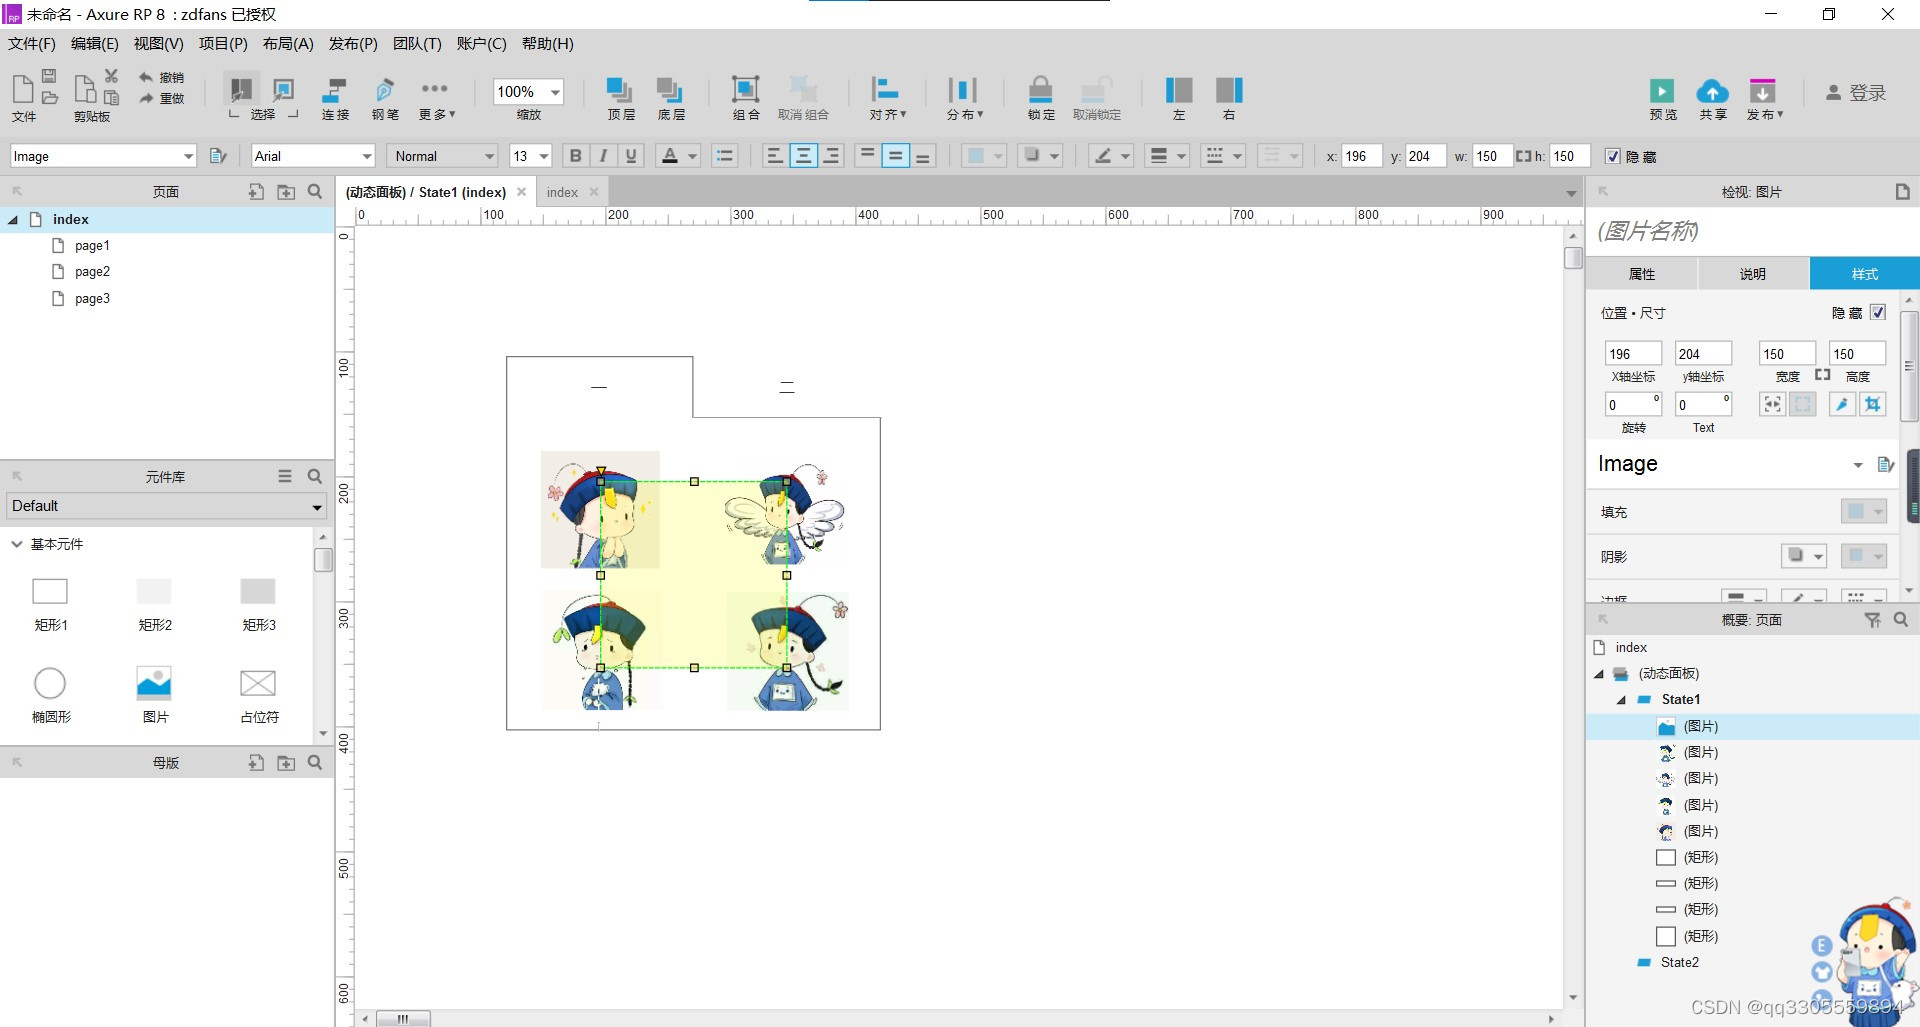Click the Group (组合) icon

[x=745, y=90]
